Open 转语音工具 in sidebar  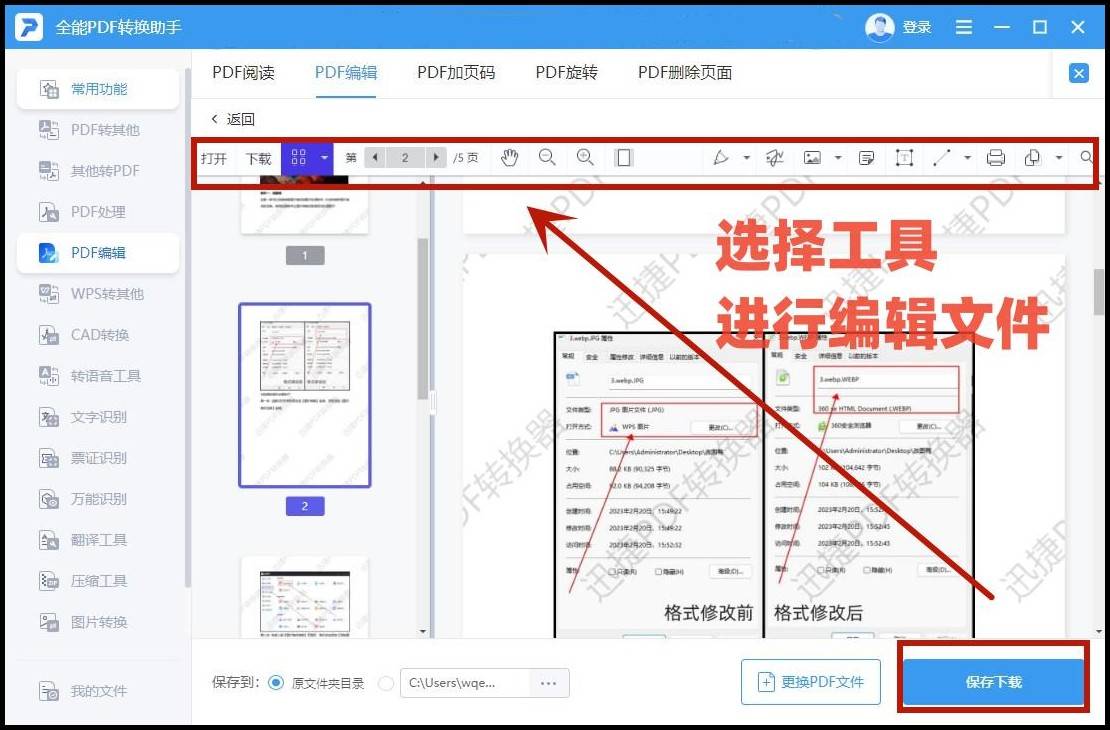pyautogui.click(x=98, y=376)
